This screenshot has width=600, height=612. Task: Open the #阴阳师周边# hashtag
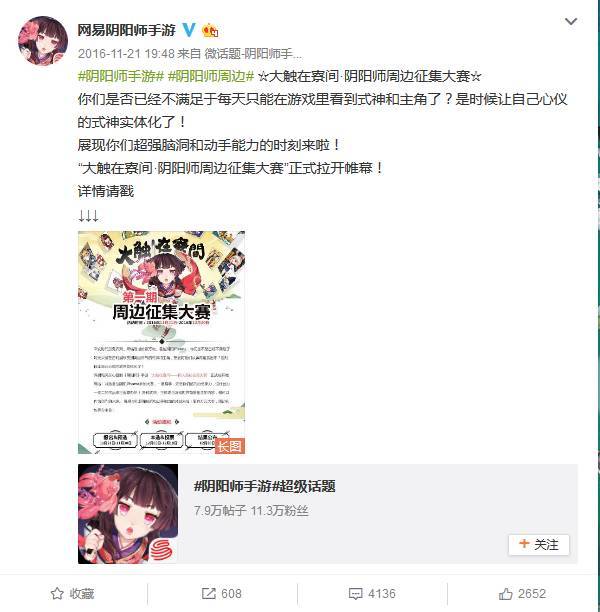click(x=211, y=76)
